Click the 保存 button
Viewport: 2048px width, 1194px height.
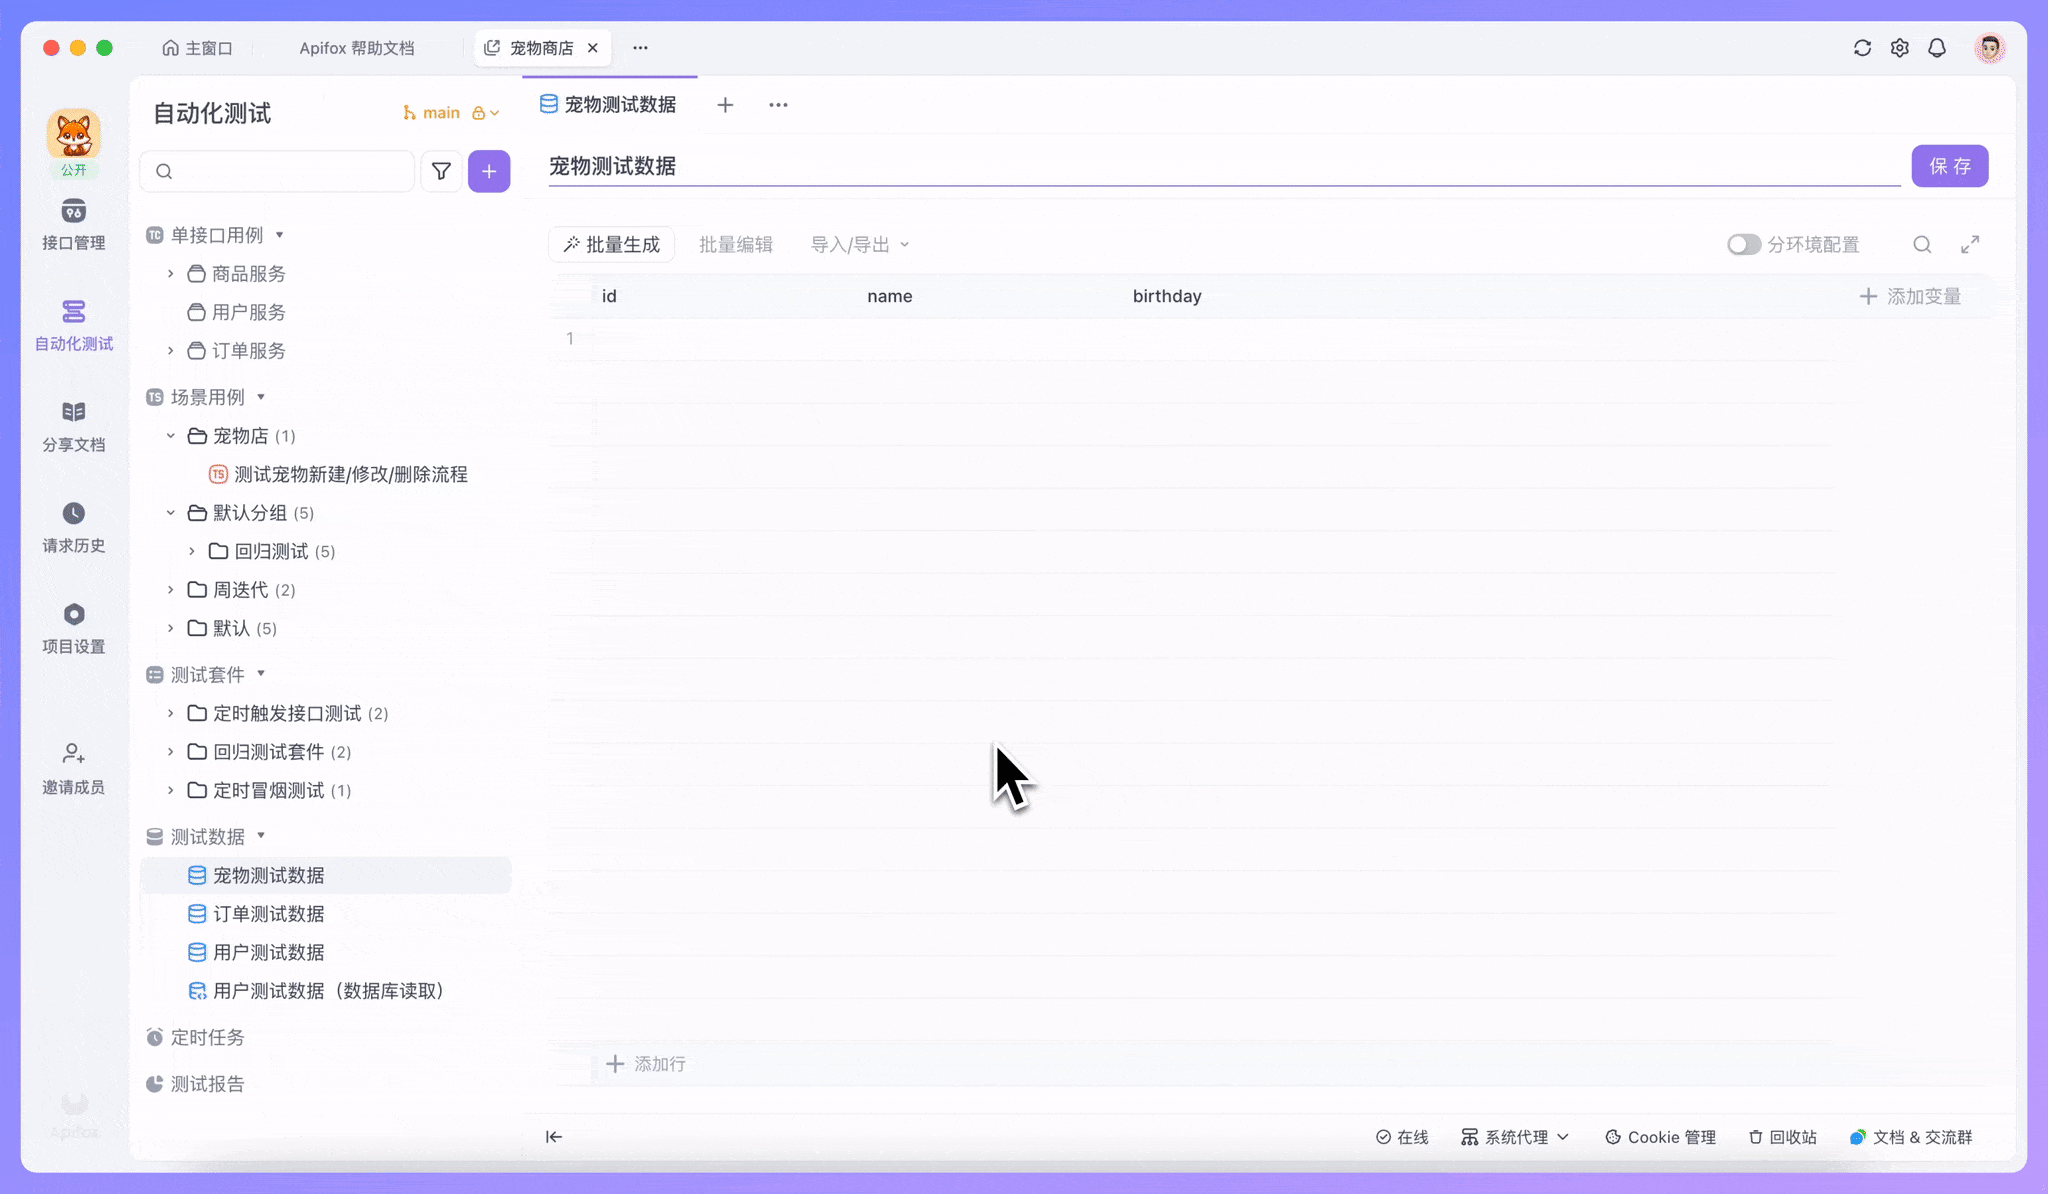click(x=1948, y=166)
